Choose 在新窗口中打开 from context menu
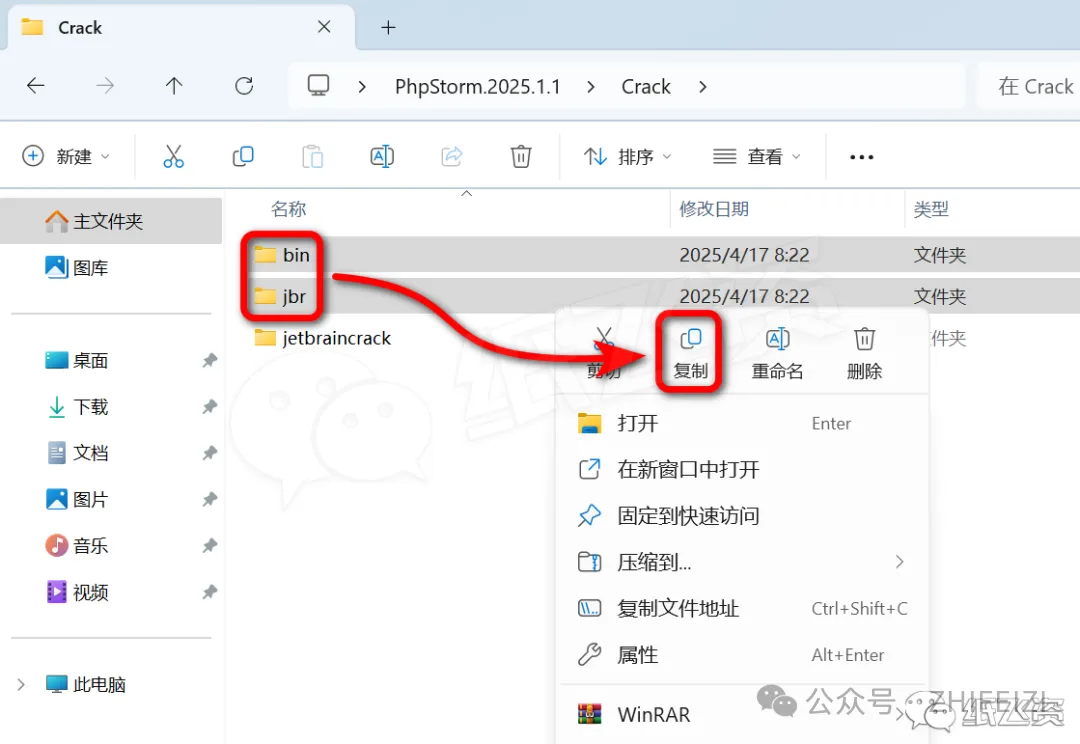The height and width of the screenshot is (744, 1080). coord(742,470)
